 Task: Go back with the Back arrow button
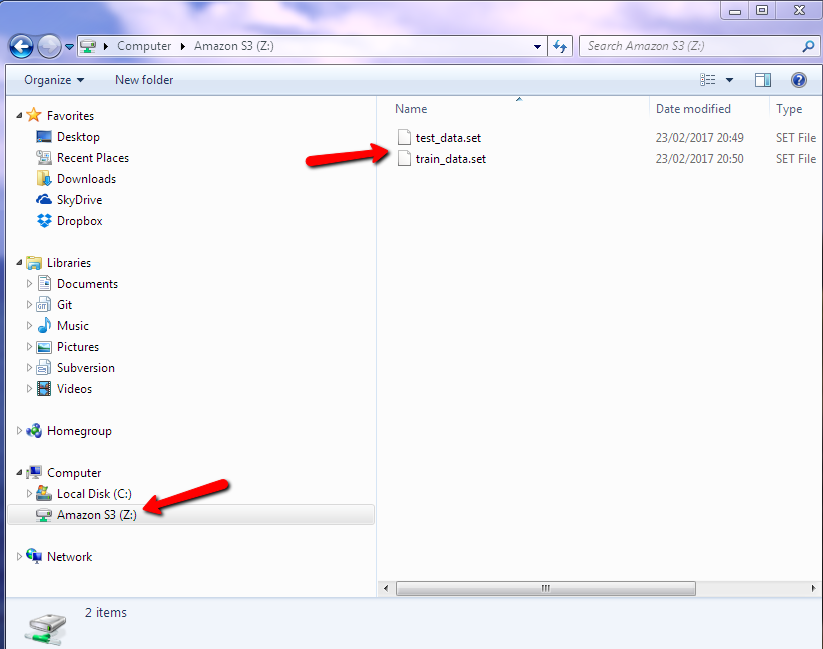22,47
